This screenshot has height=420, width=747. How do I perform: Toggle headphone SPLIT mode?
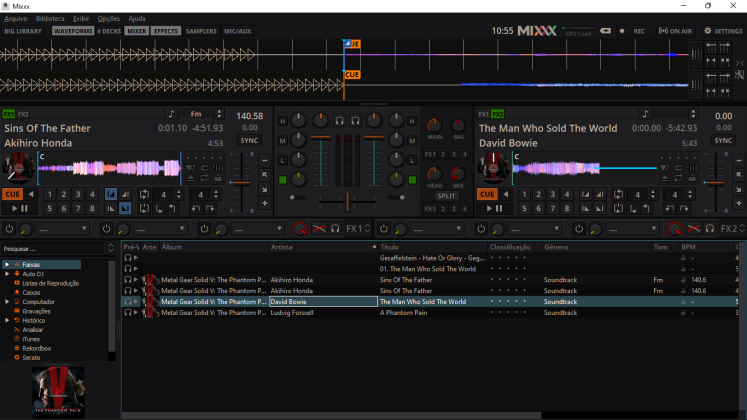tap(446, 196)
